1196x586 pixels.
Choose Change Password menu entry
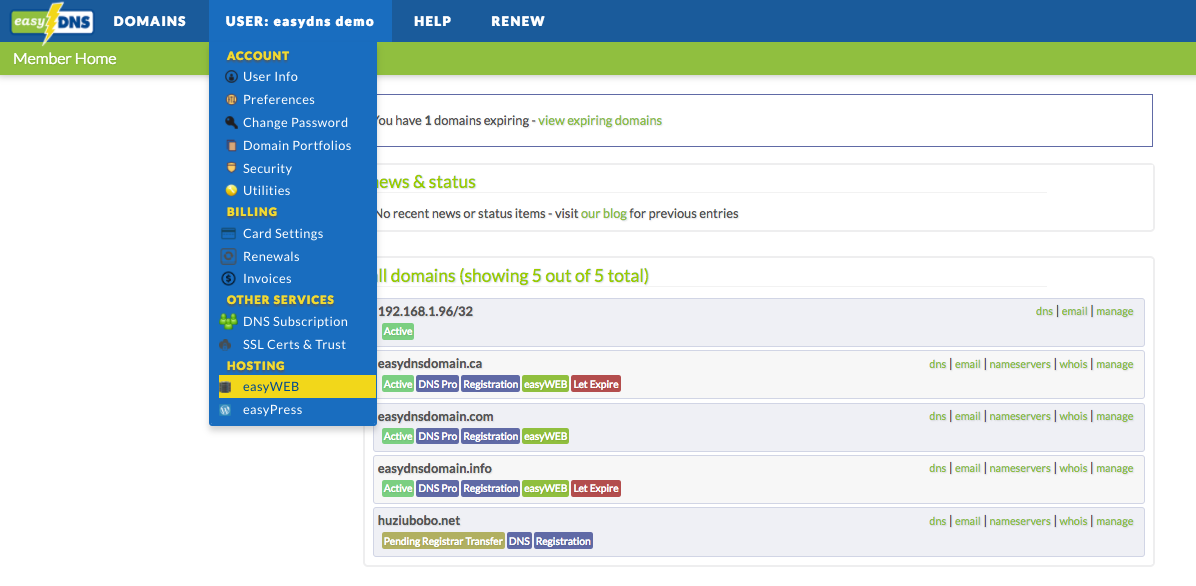point(293,123)
